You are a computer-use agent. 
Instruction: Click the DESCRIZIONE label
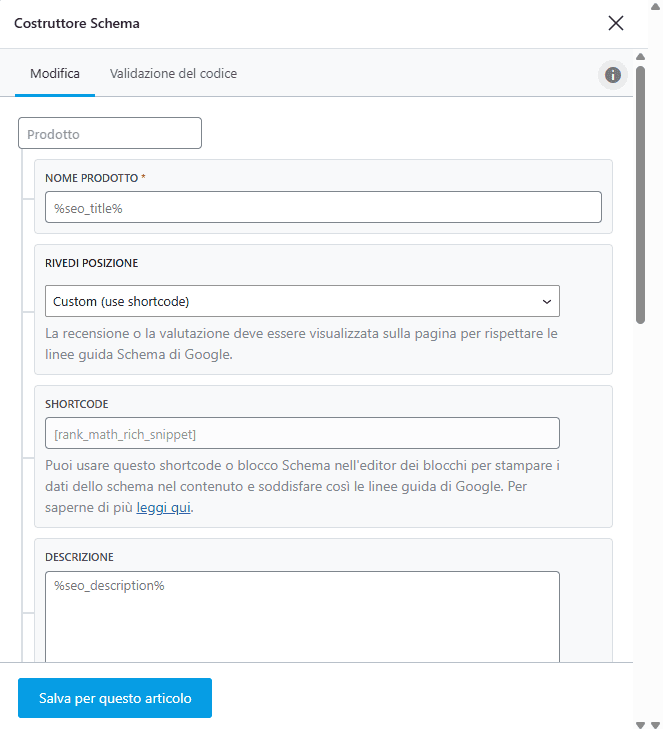(x=79, y=557)
